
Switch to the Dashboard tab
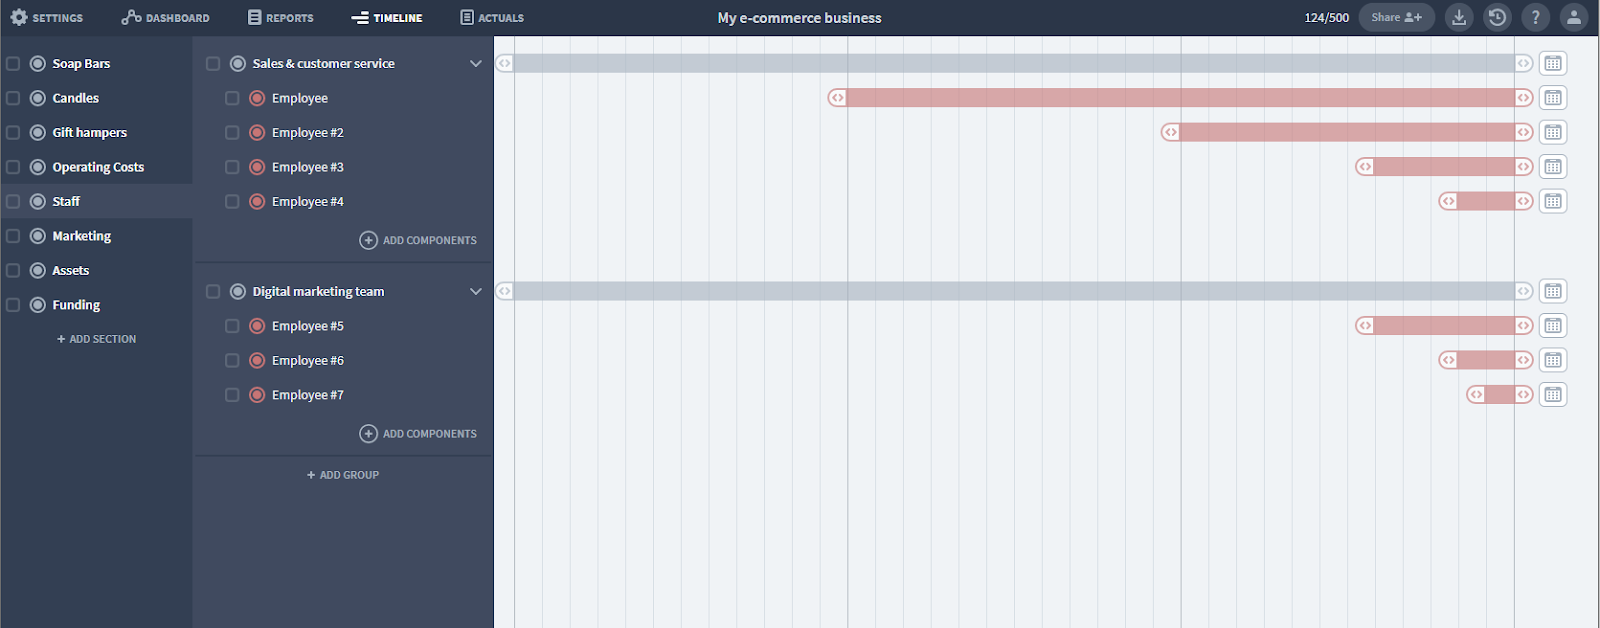pyautogui.click(x=166, y=17)
